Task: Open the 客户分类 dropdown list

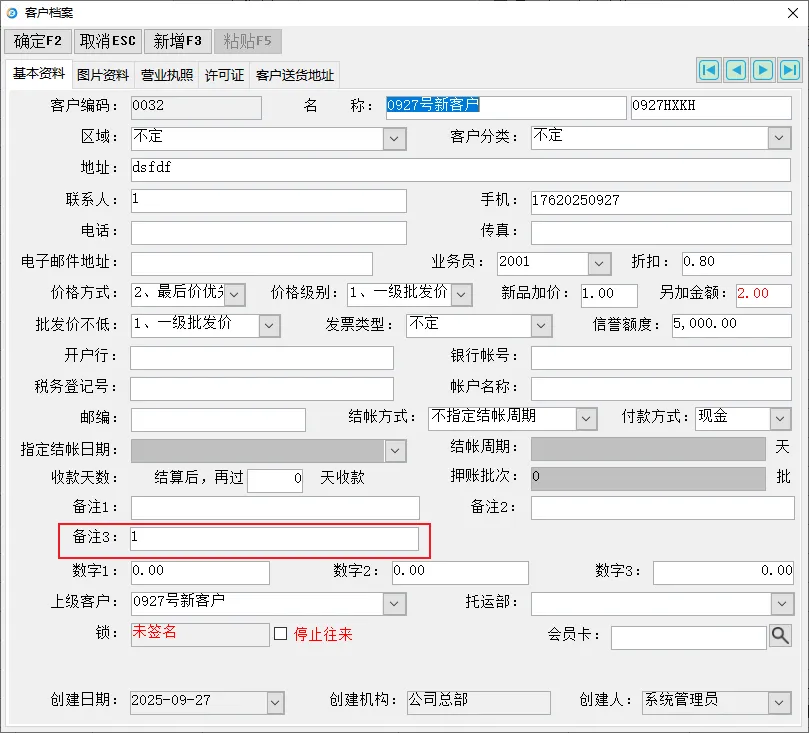Action: [x=780, y=138]
